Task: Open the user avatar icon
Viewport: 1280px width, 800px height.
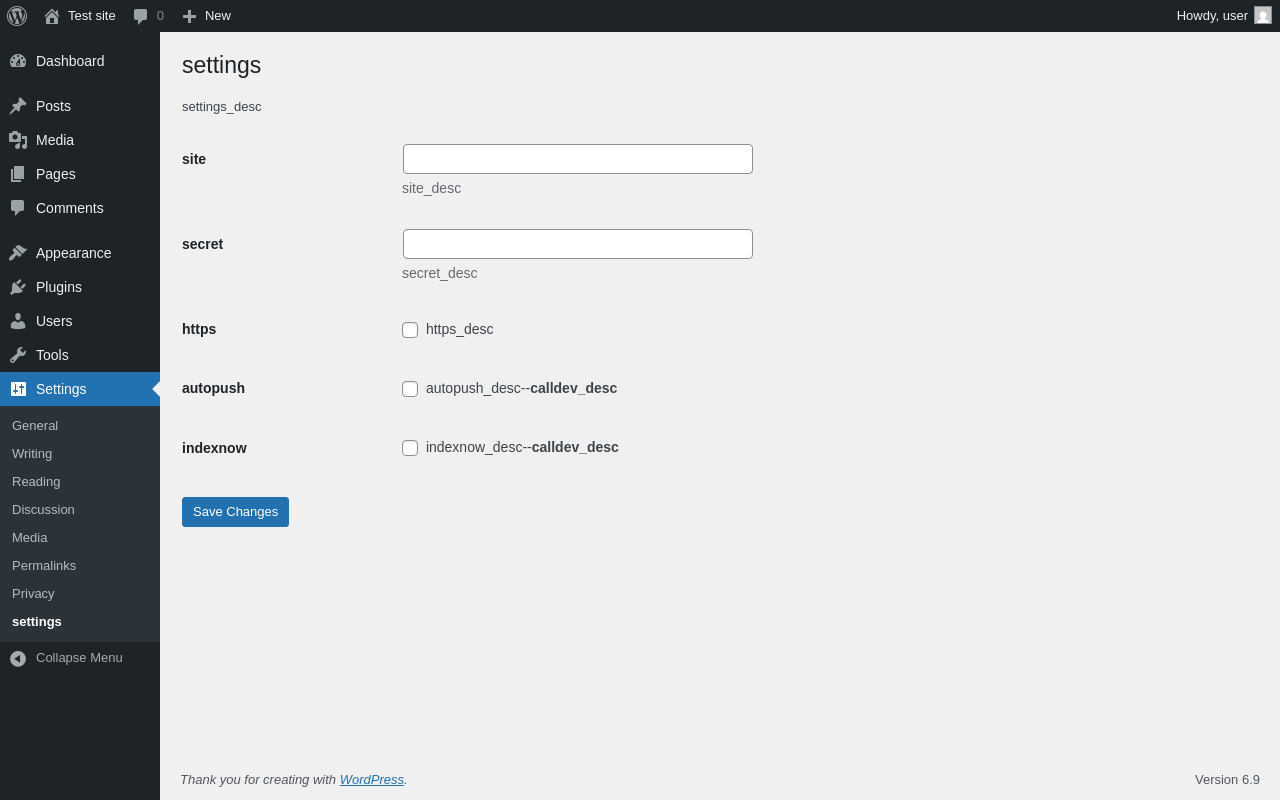Action: (x=1263, y=16)
